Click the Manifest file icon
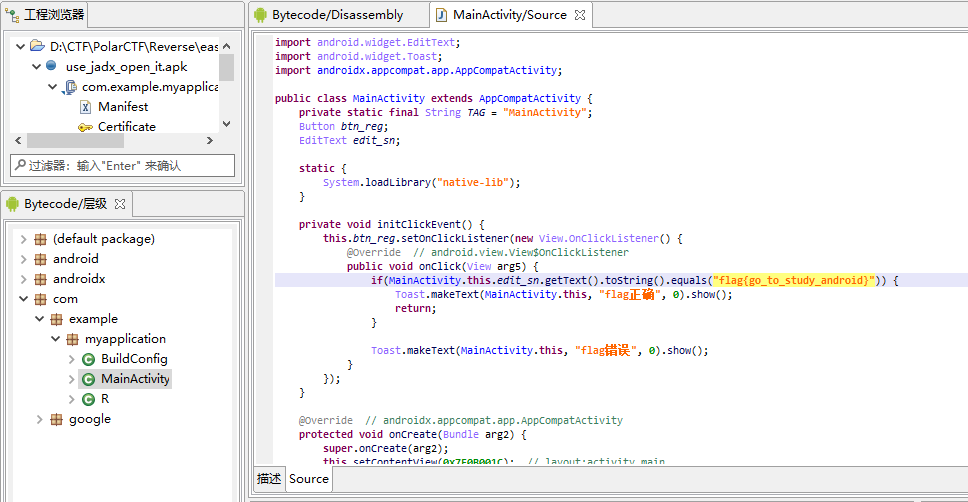Viewport: 968px width, 502px height. pos(85,107)
